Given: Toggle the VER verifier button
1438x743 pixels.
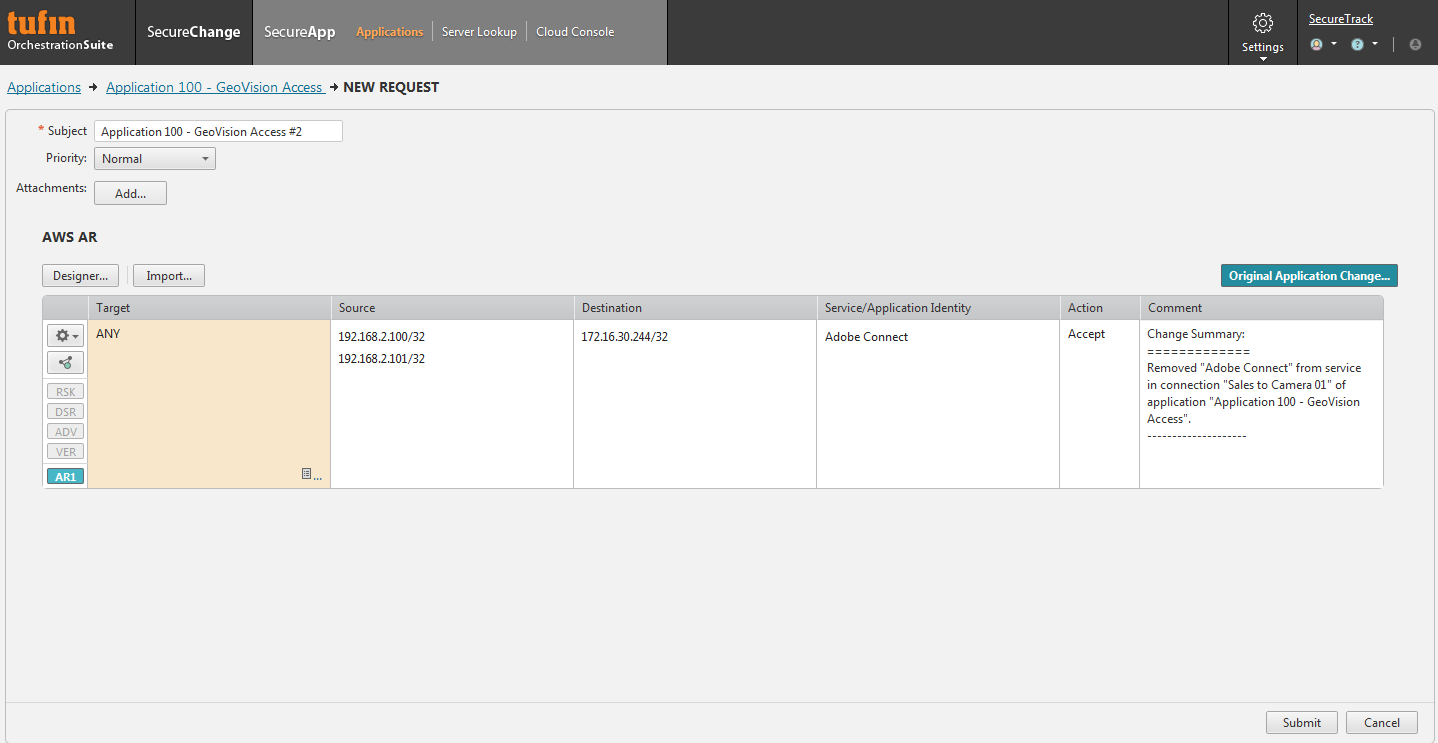Looking at the screenshot, I should point(65,452).
